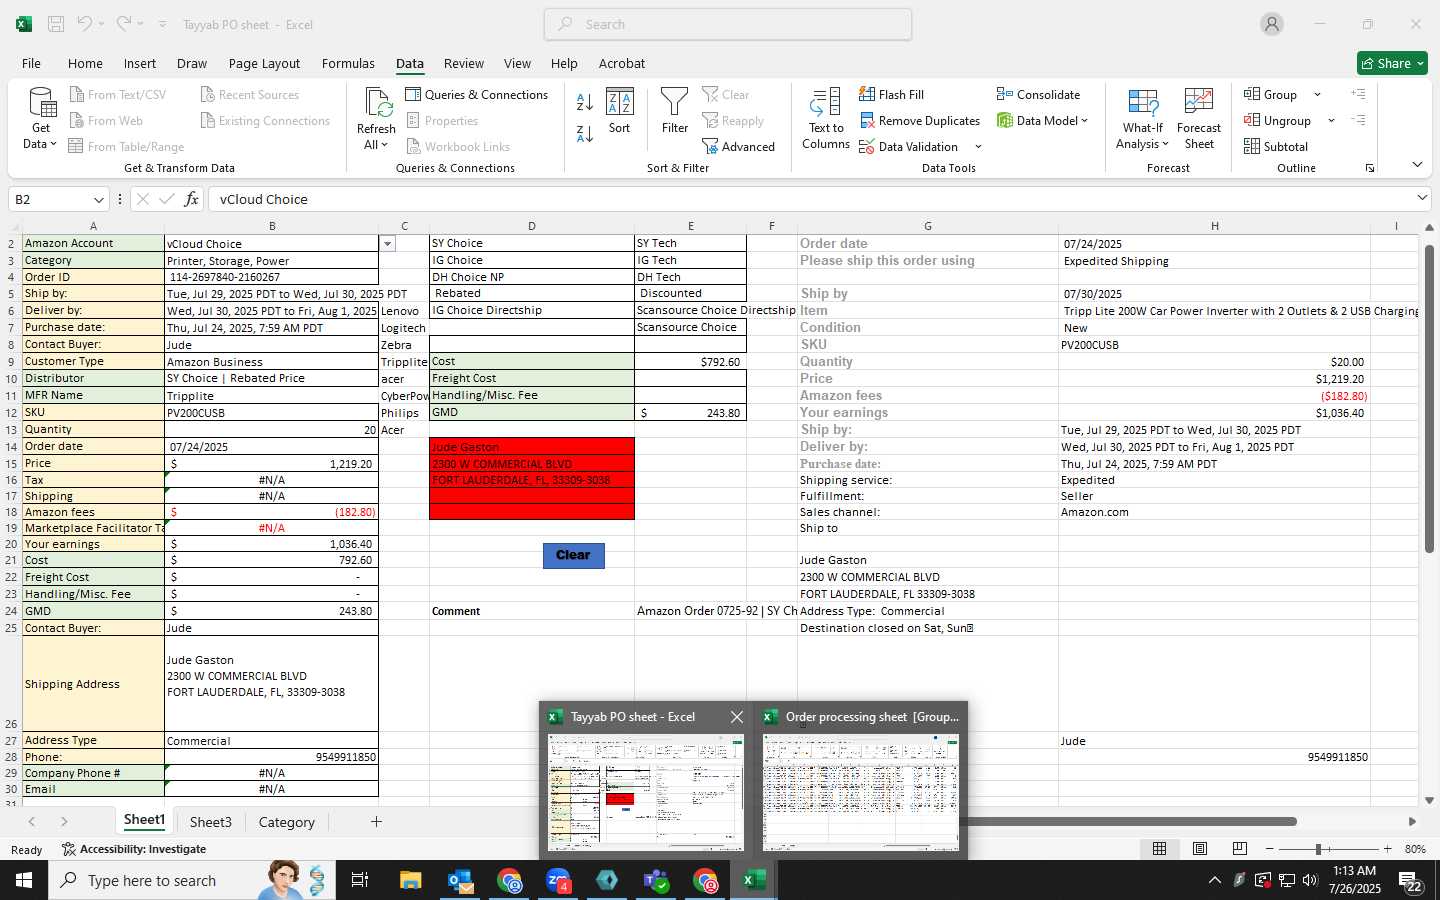Open the Sort dialog

click(x=620, y=111)
